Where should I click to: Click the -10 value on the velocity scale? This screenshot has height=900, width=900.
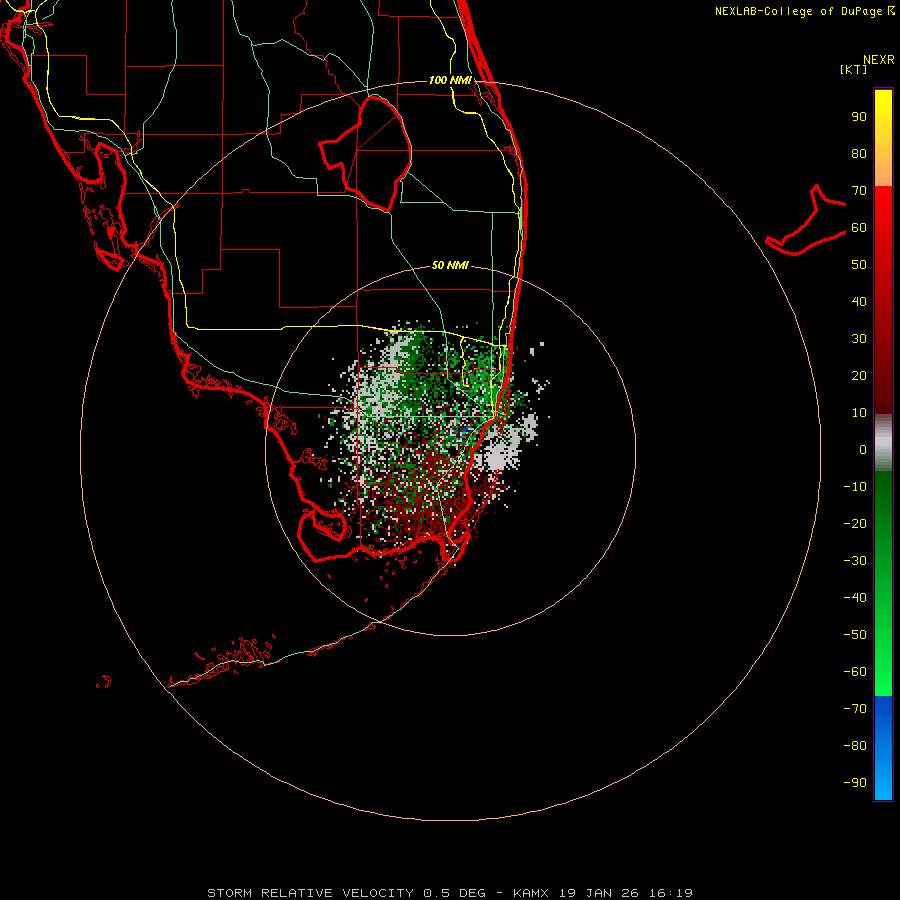point(855,487)
